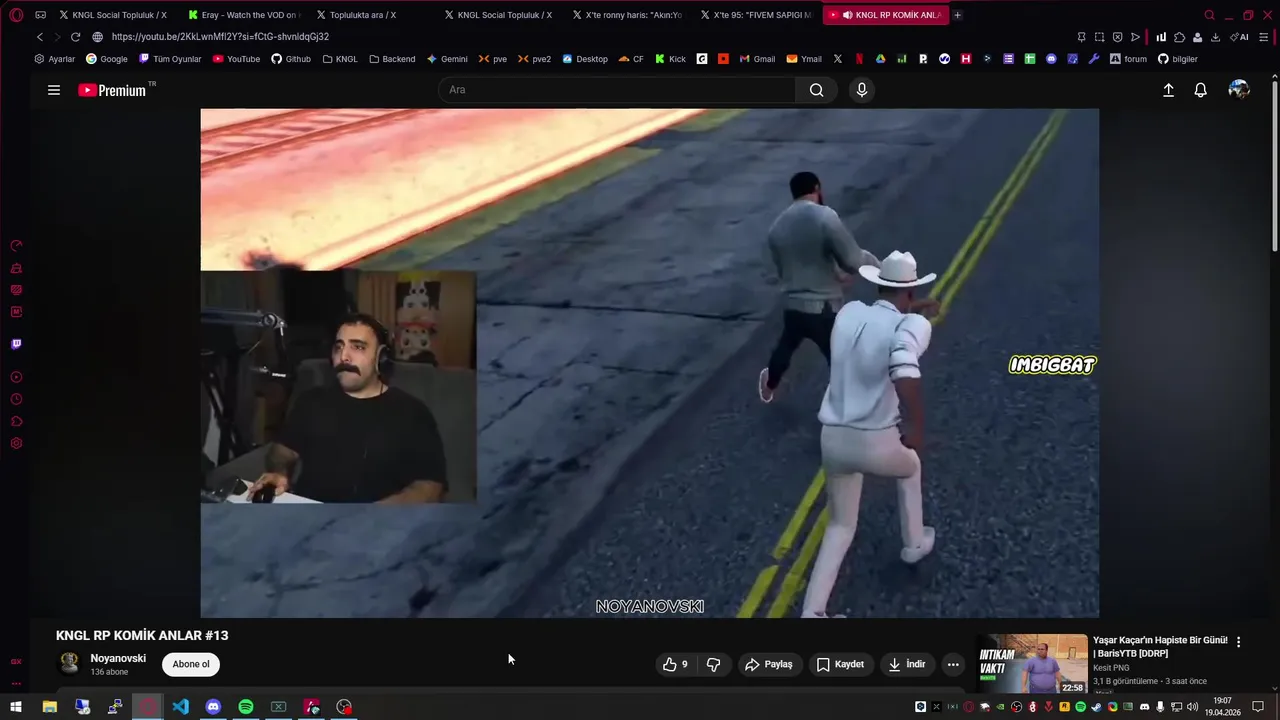1280x720 pixels.
Task: Click the Paylaş share button
Action: click(x=768, y=664)
